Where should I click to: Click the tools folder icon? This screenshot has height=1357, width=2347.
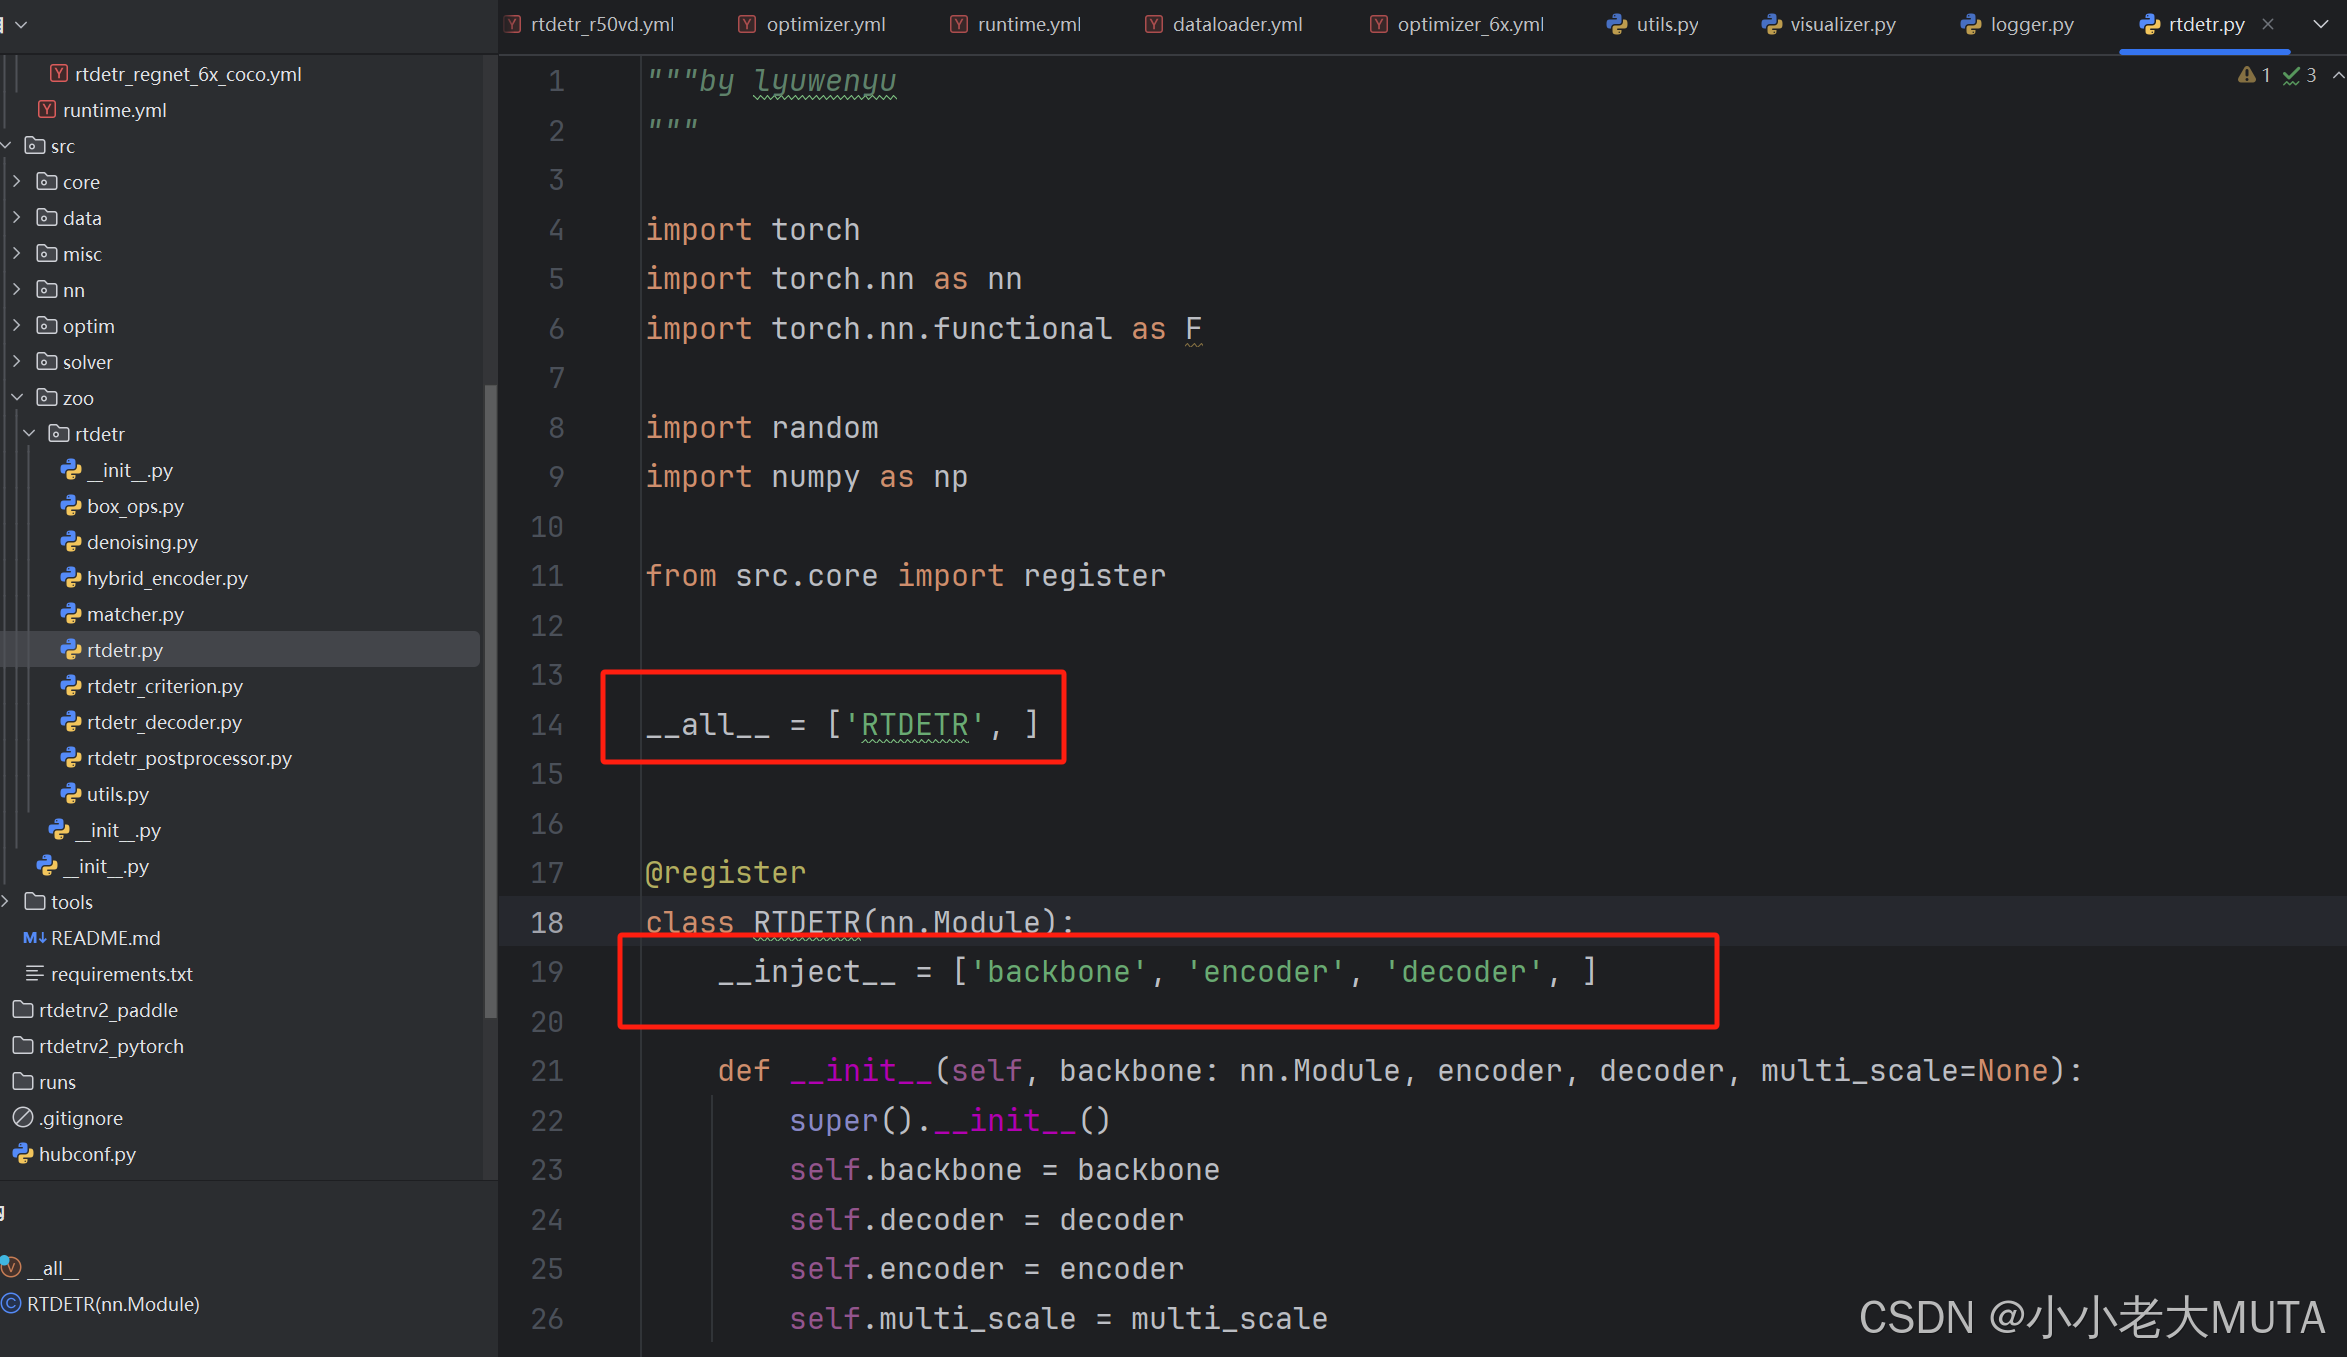(x=35, y=902)
